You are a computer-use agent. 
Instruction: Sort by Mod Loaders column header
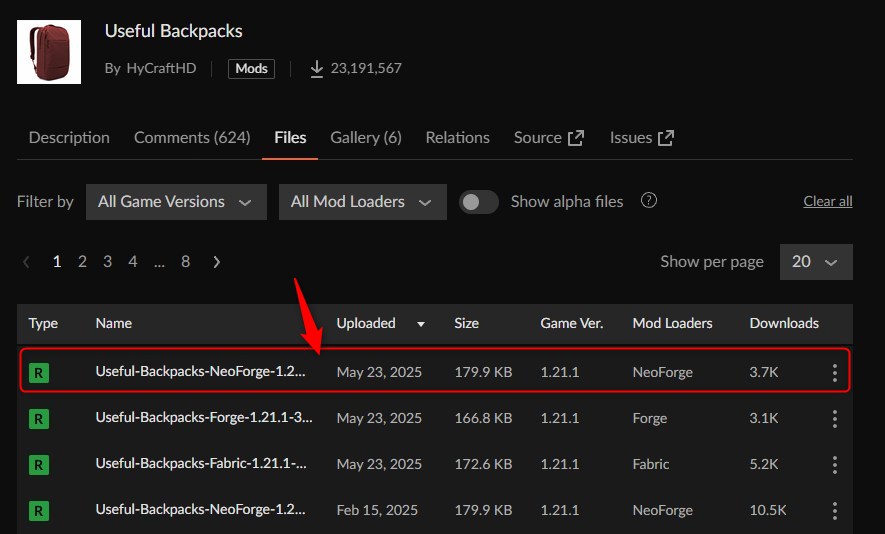(672, 323)
